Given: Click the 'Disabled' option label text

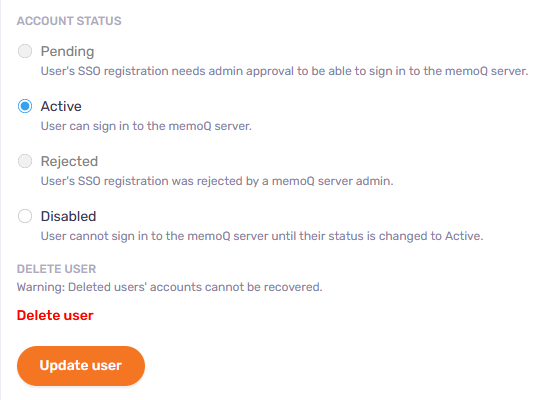Looking at the screenshot, I should click(68, 216).
